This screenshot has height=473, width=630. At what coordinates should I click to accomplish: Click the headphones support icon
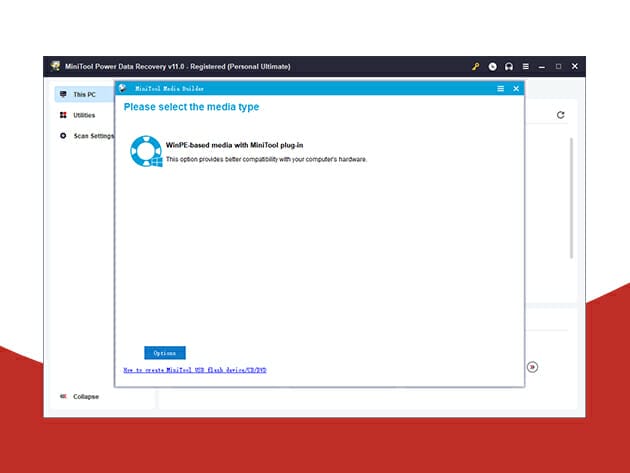509,67
